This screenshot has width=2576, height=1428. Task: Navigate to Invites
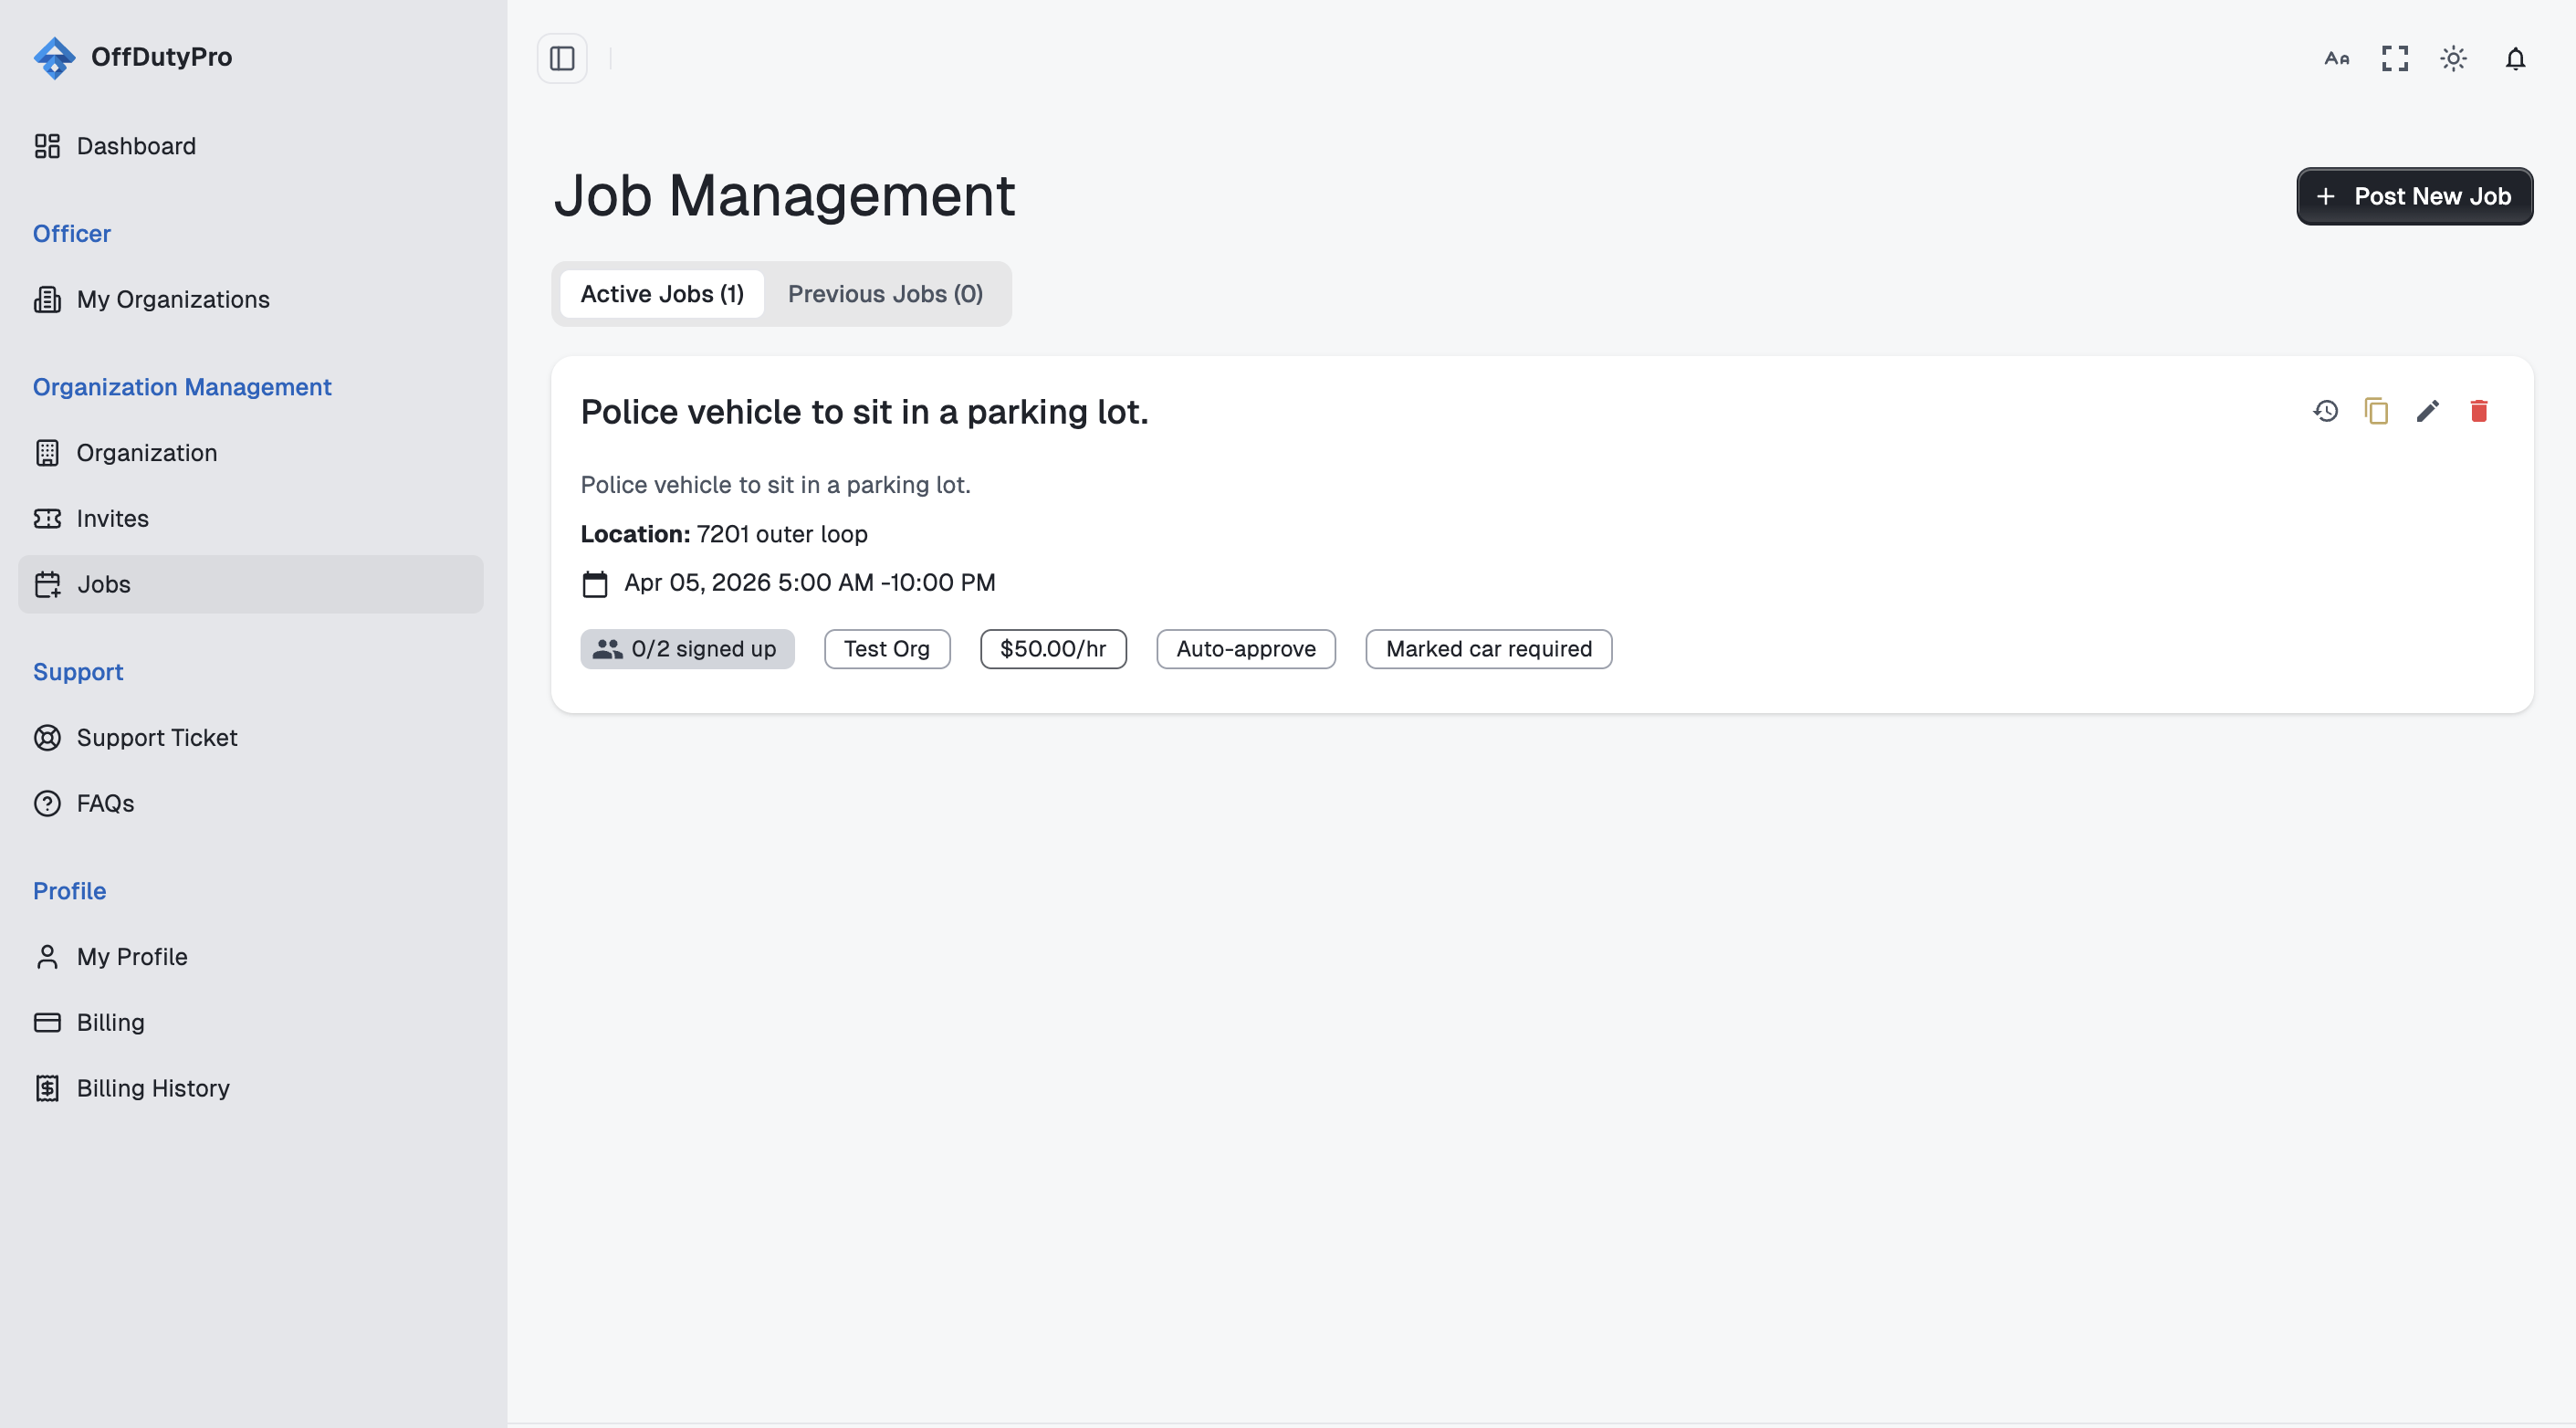(x=251, y=518)
